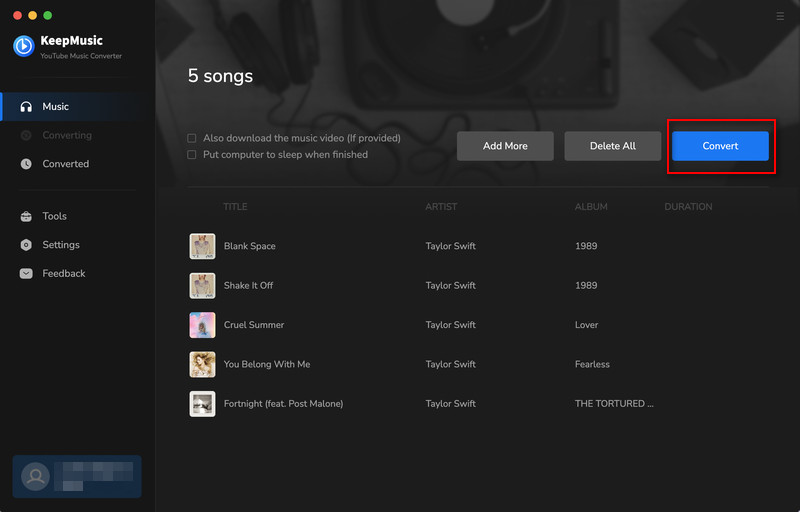
Task: Select the Blank Space song title
Action: pyautogui.click(x=249, y=246)
